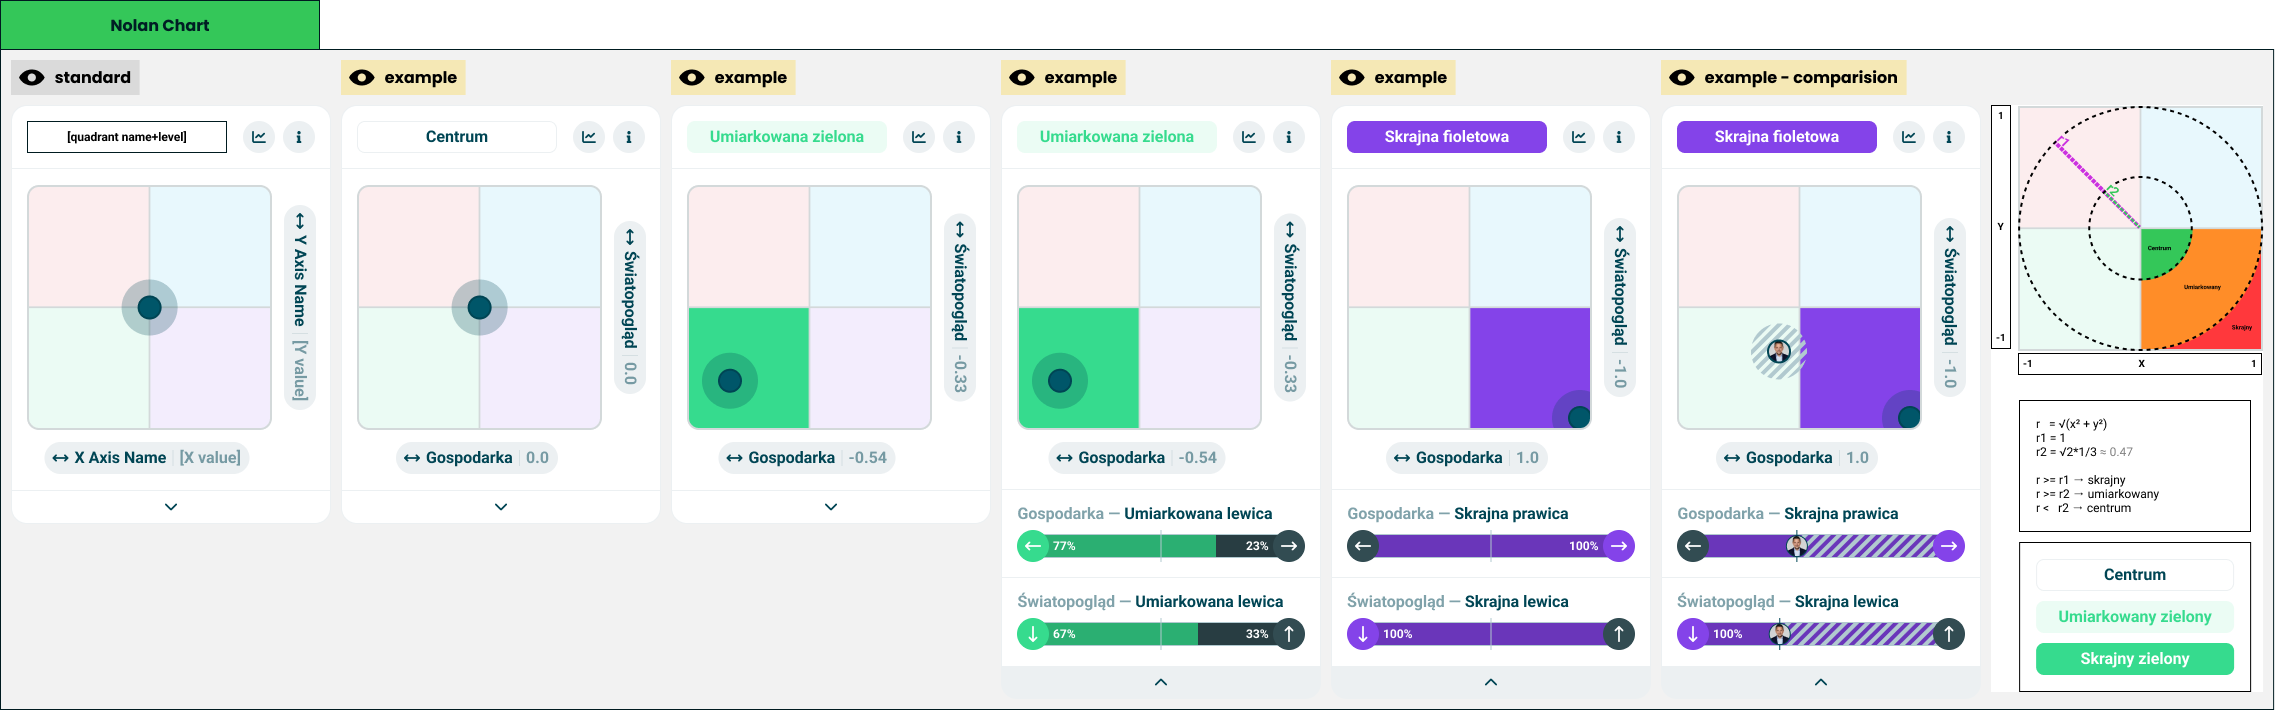Click Umiarkowany zielony label button

pos(2135,617)
